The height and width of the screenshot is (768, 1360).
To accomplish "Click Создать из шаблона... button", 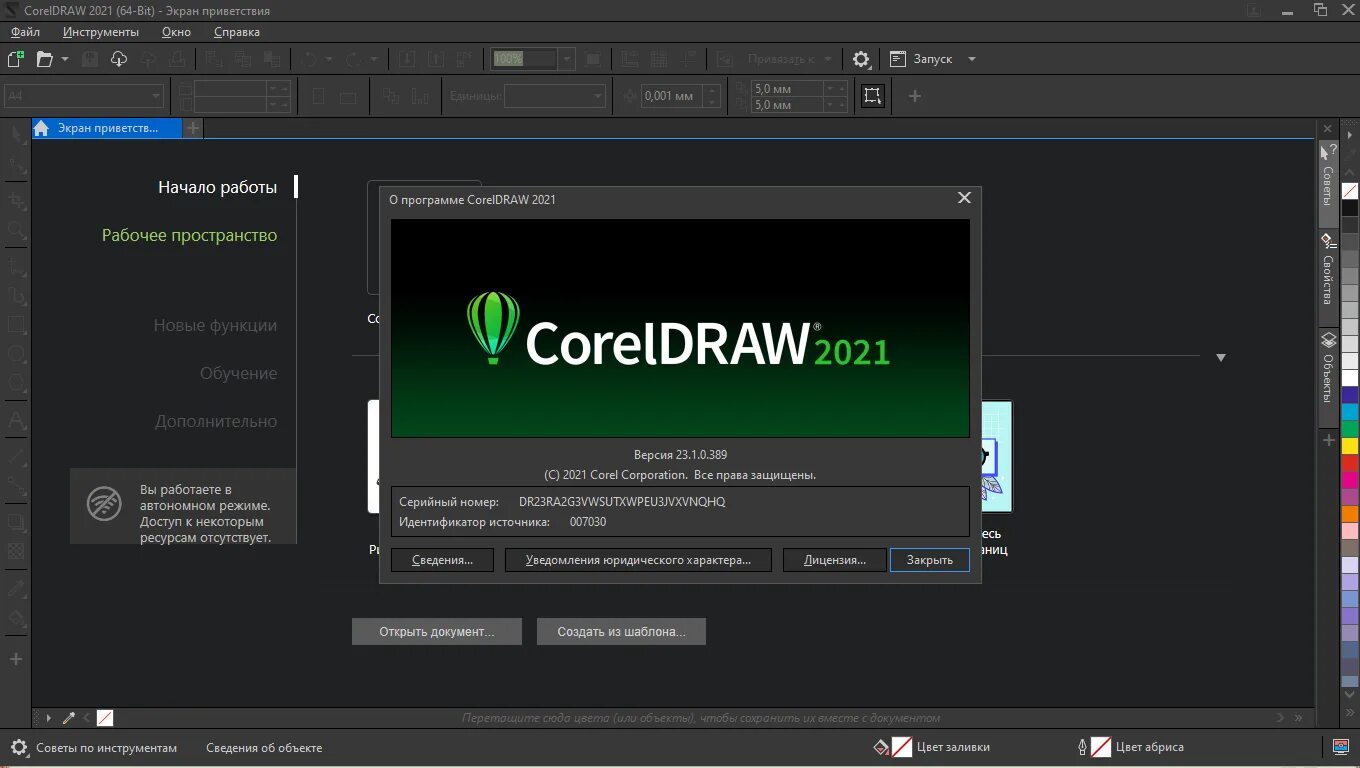I will point(622,631).
